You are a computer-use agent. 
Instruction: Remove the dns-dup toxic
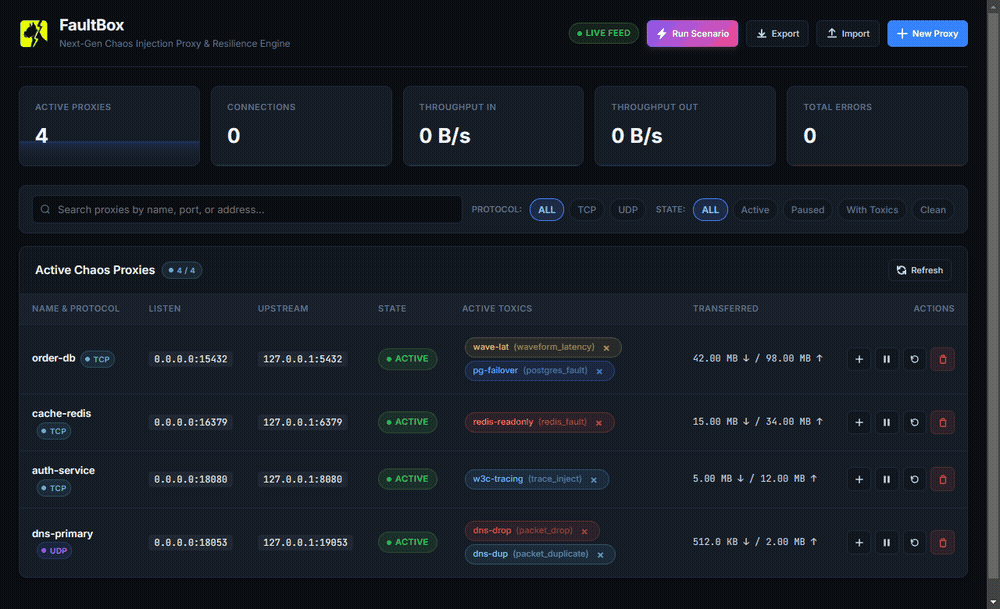coord(600,555)
